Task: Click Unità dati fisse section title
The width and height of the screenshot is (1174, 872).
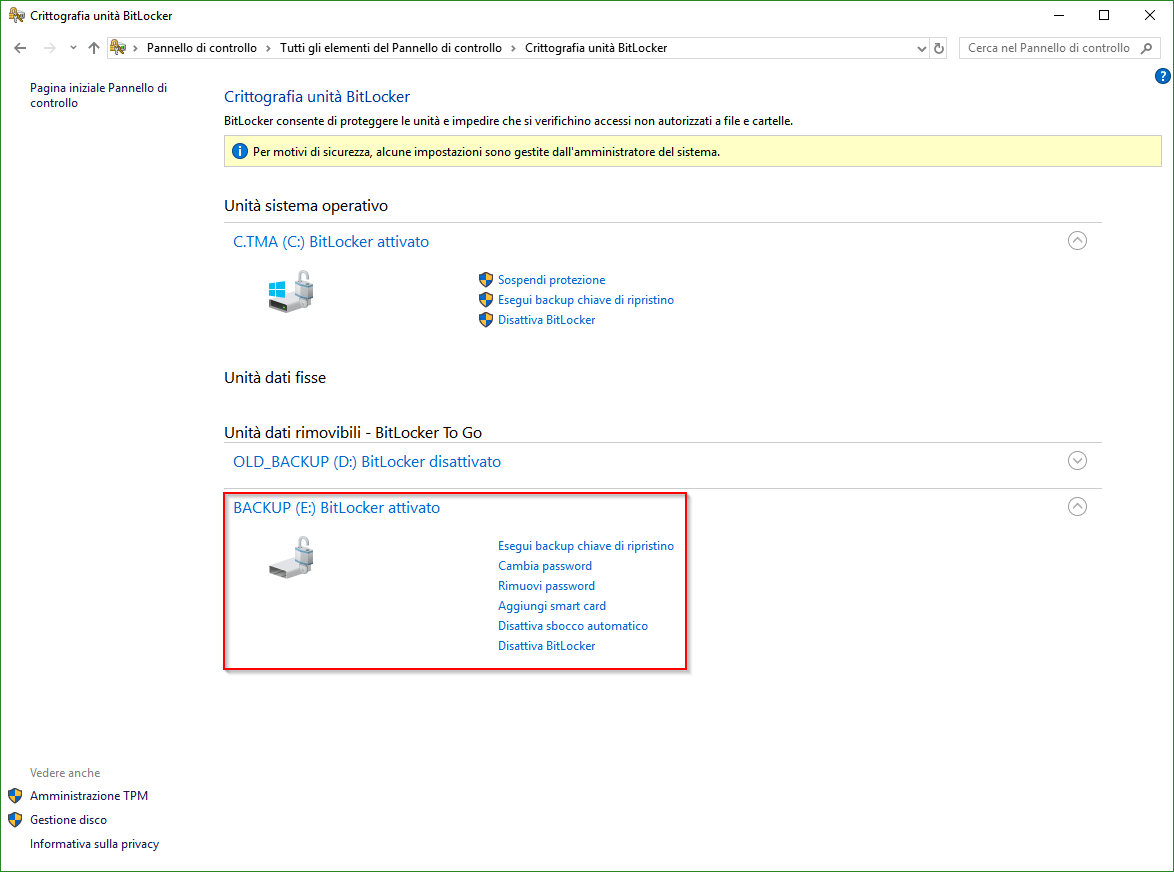Action: pos(275,377)
